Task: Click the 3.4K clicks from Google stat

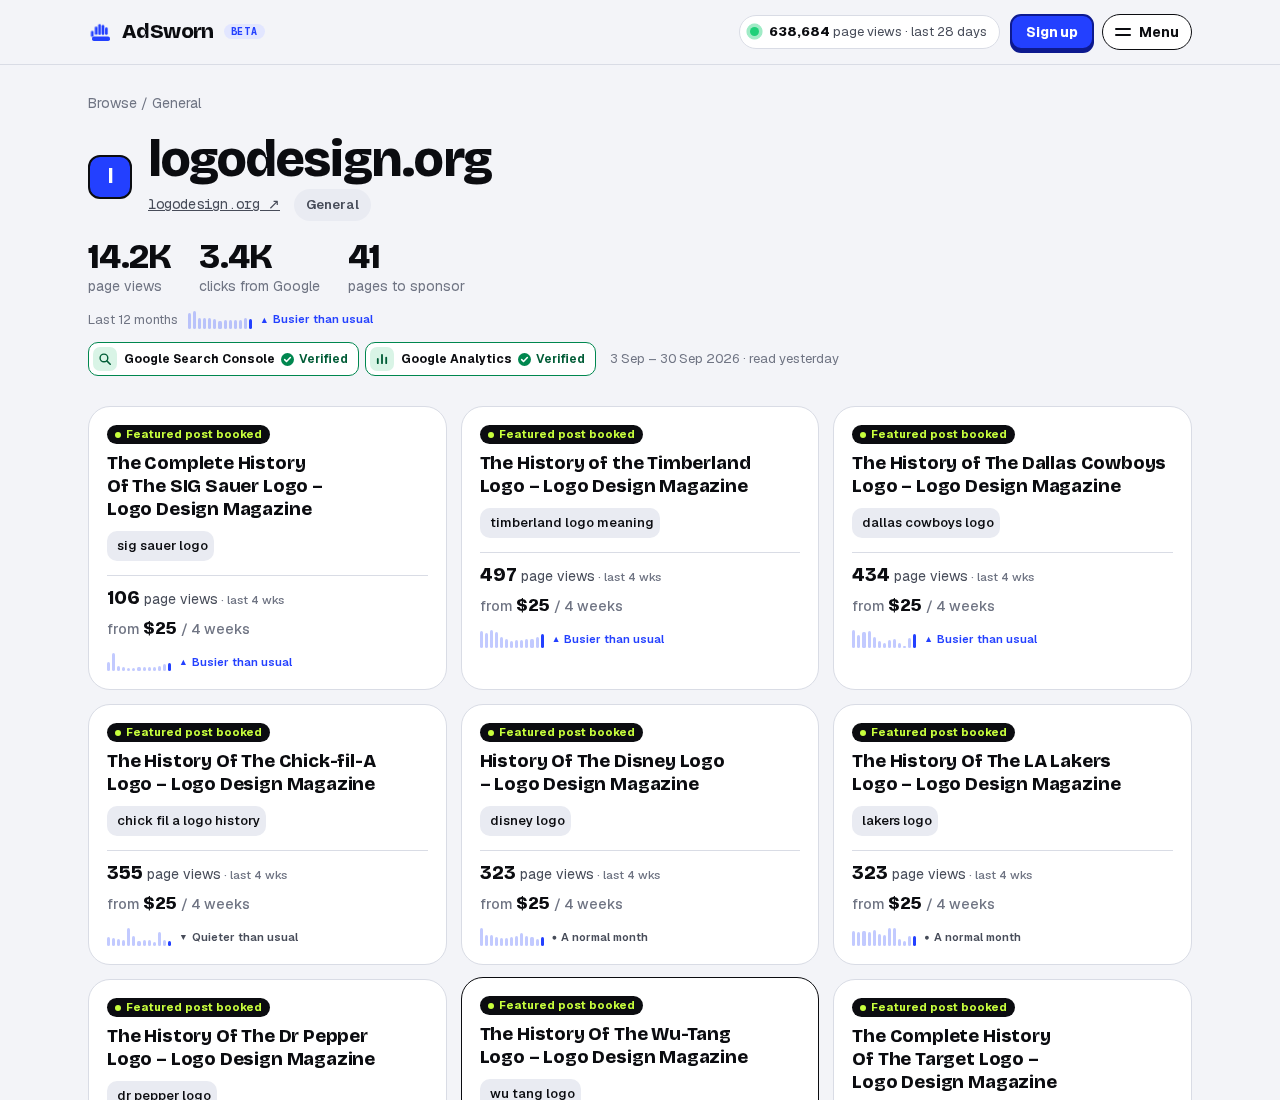Action: pyautogui.click(x=259, y=267)
